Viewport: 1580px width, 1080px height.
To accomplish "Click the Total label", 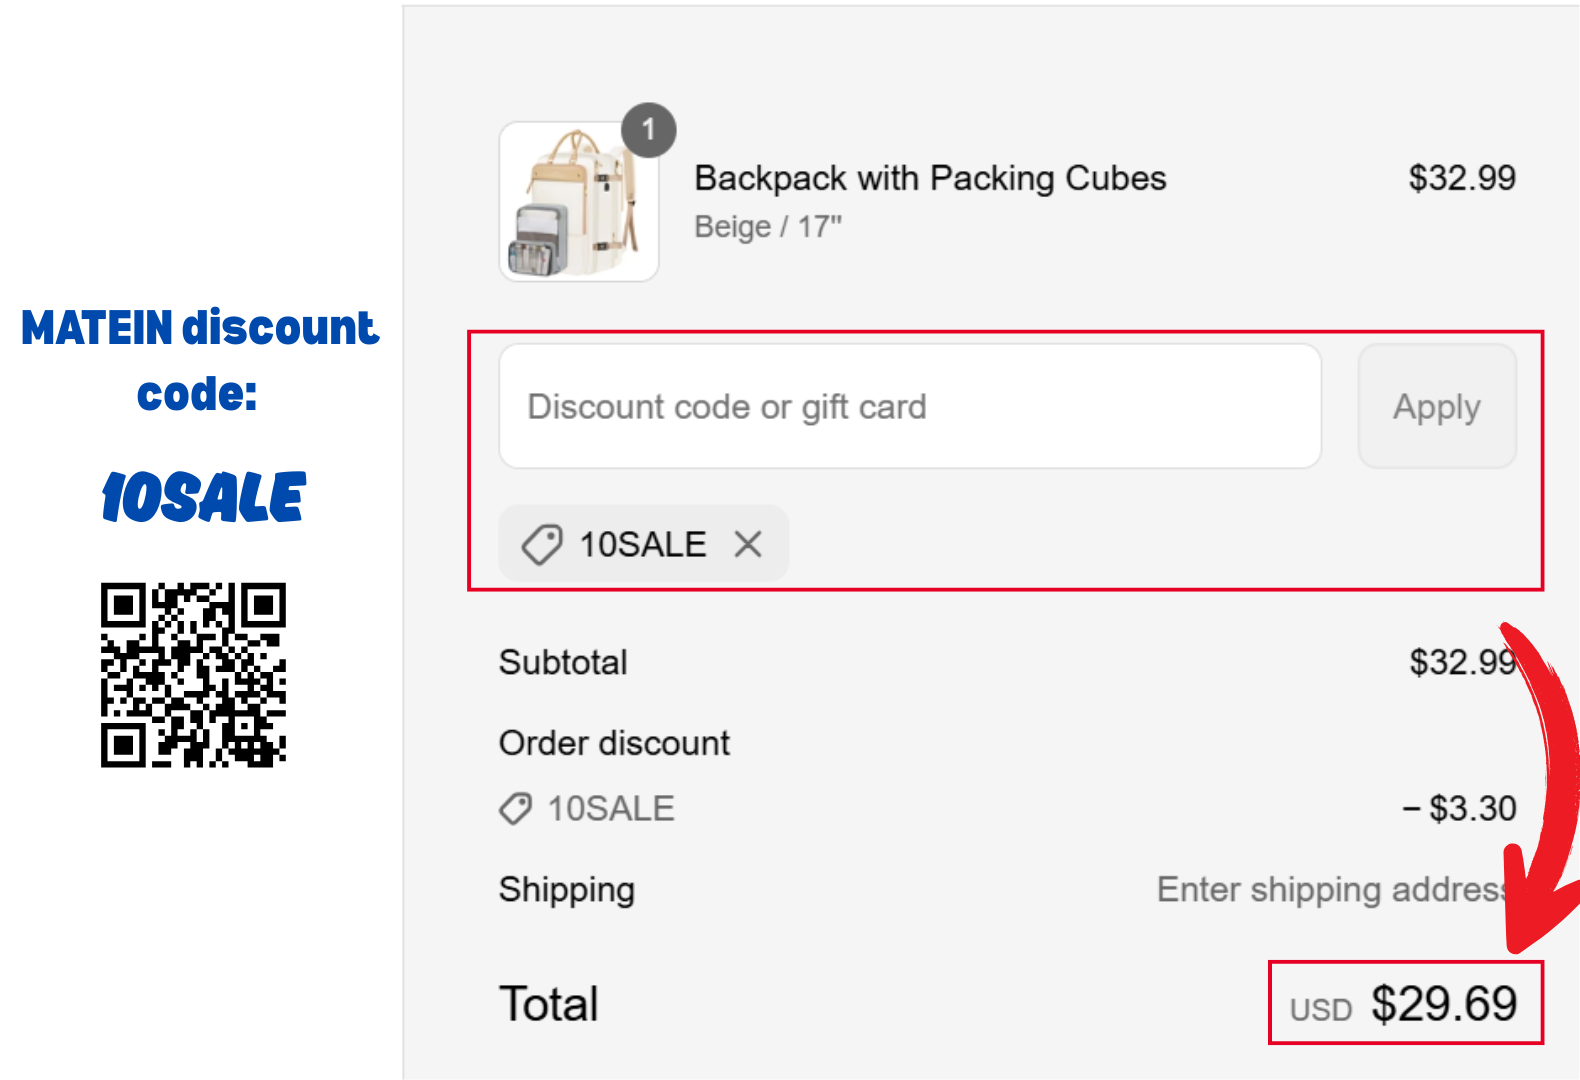I will pyautogui.click(x=549, y=1004).
